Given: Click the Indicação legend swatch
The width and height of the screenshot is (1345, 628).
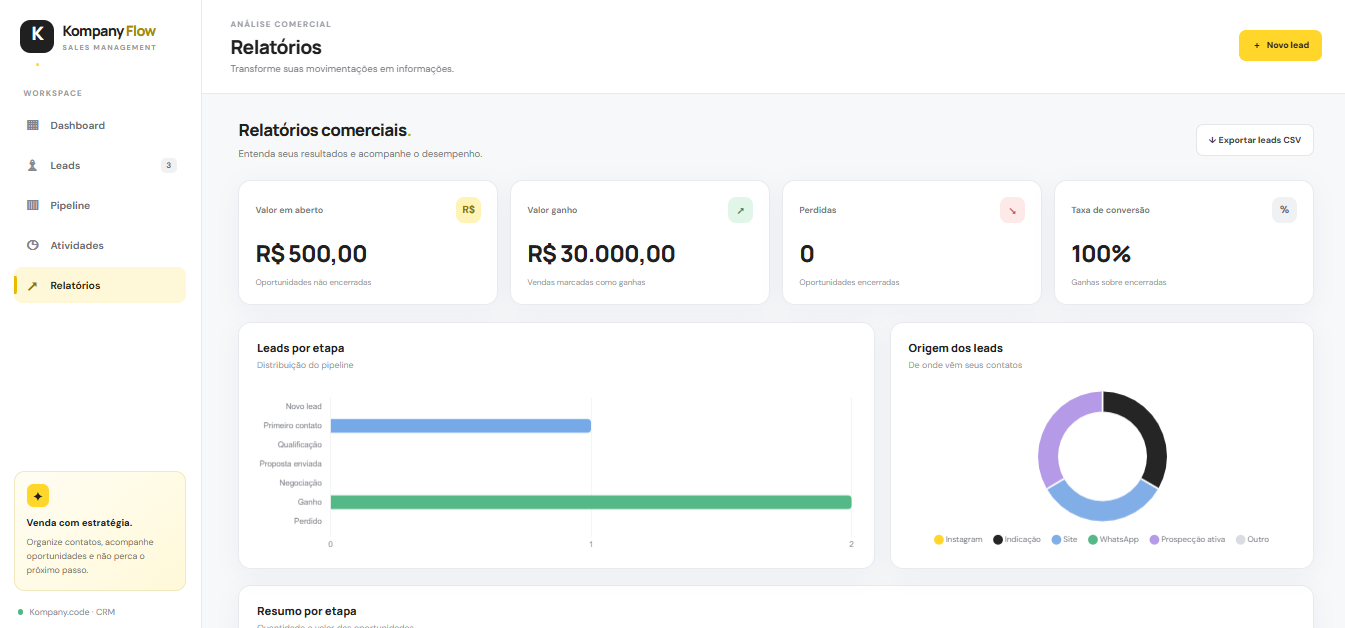Looking at the screenshot, I should tap(997, 540).
